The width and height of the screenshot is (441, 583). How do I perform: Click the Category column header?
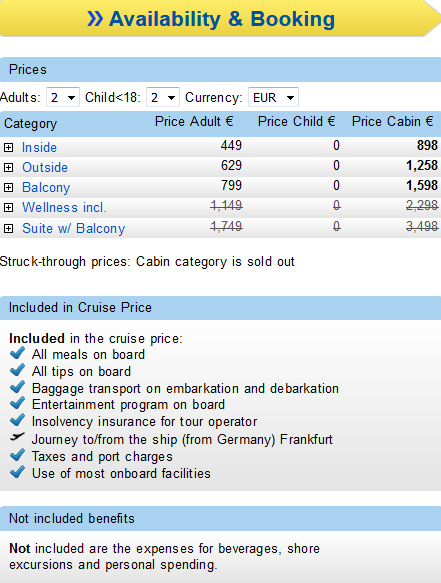coord(30,123)
